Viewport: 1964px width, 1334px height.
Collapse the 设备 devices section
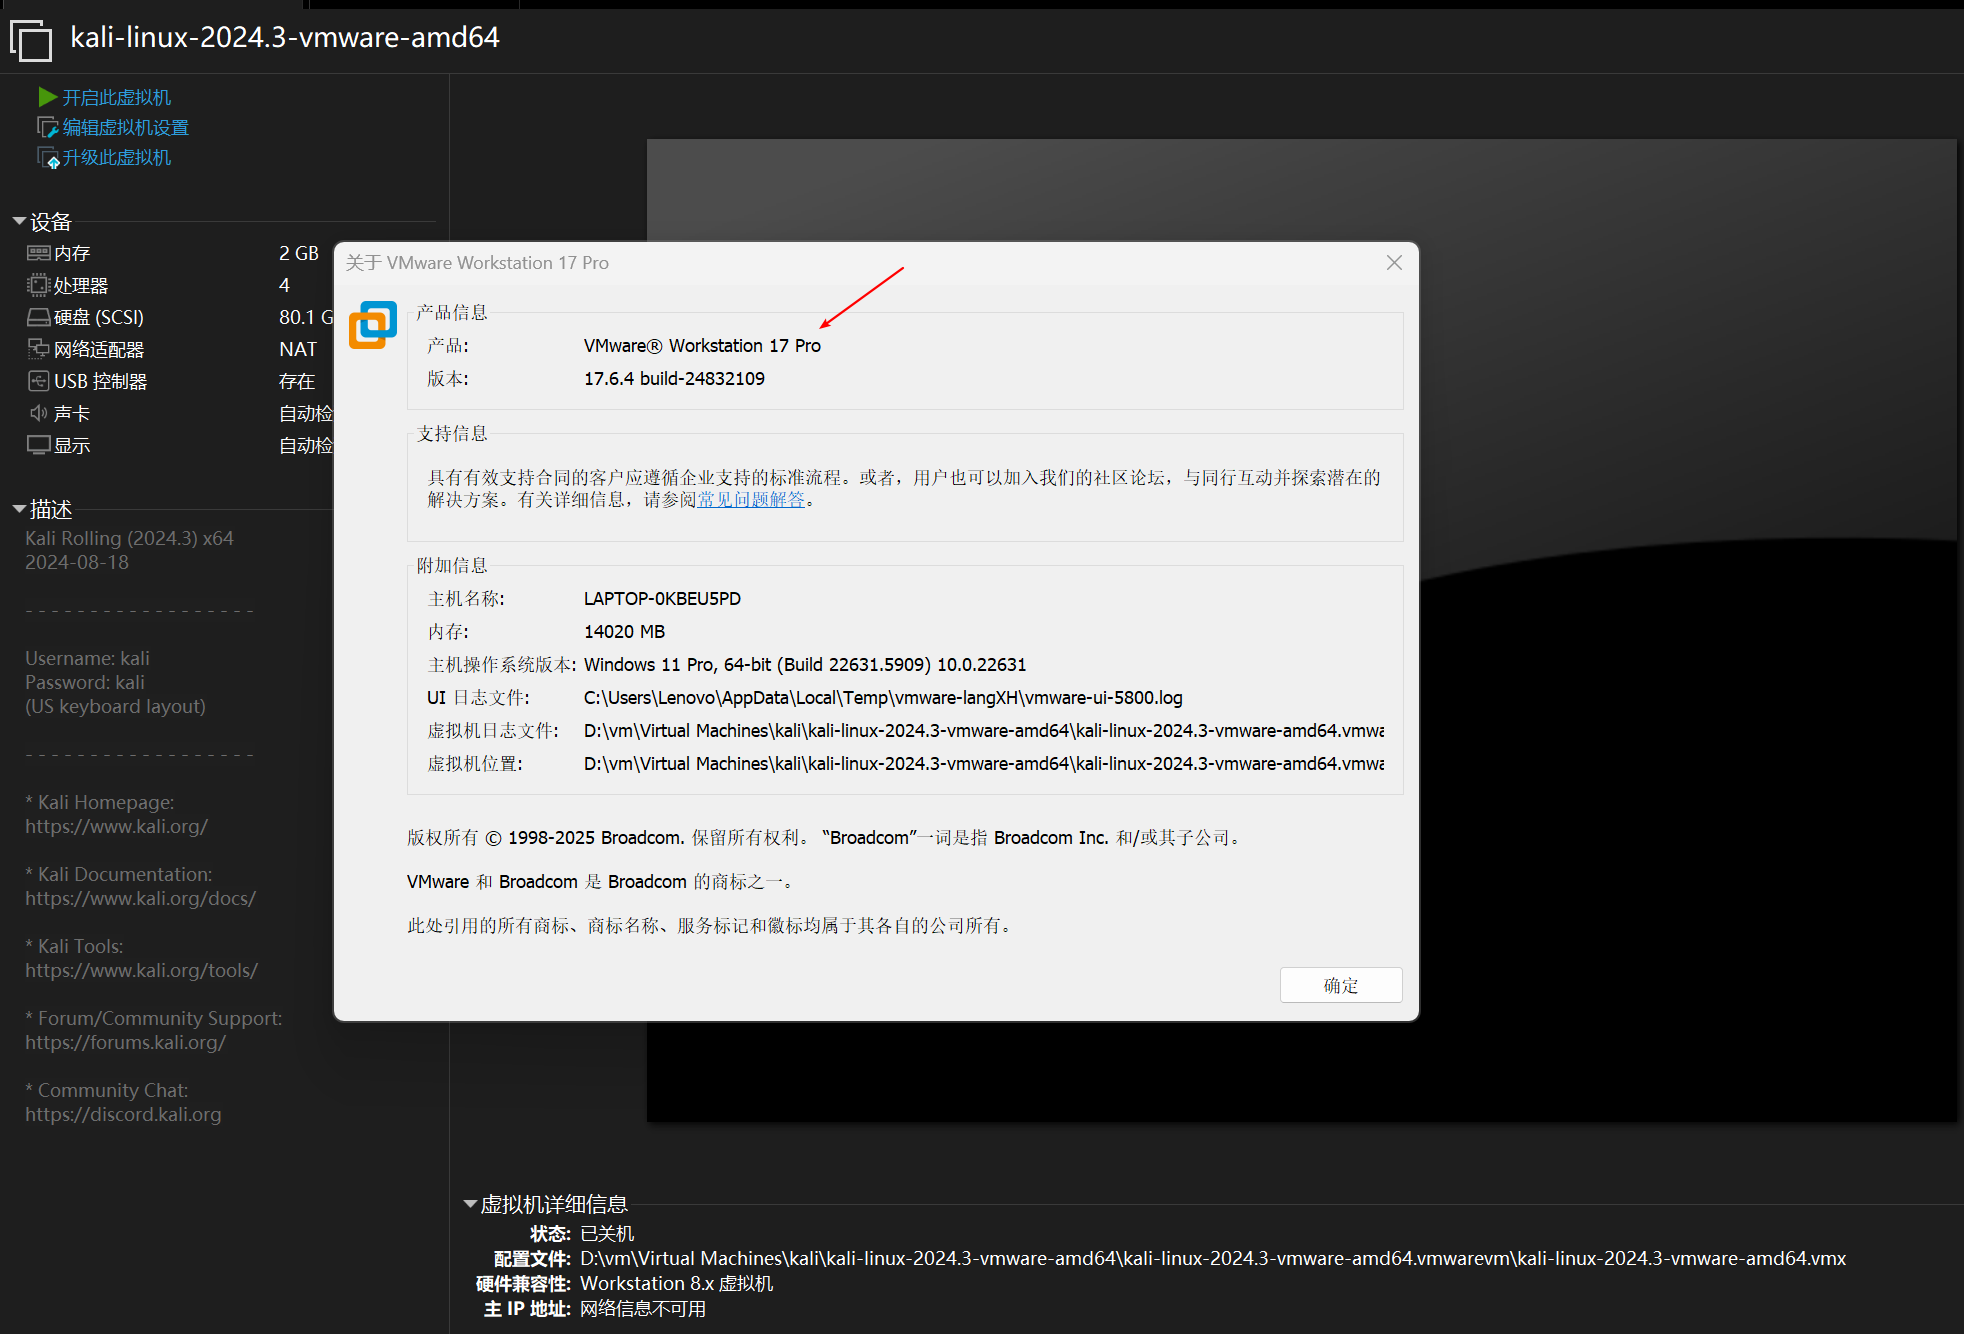(19, 221)
